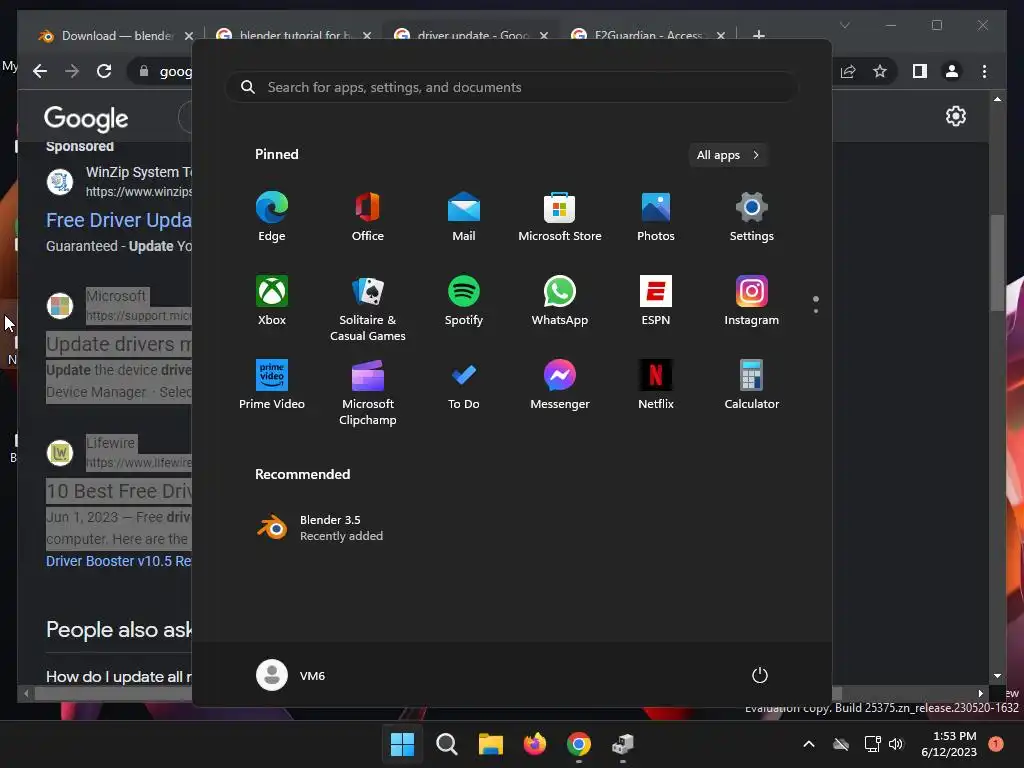
Task: Click Chrome's back navigation arrow
Action: coord(40,71)
